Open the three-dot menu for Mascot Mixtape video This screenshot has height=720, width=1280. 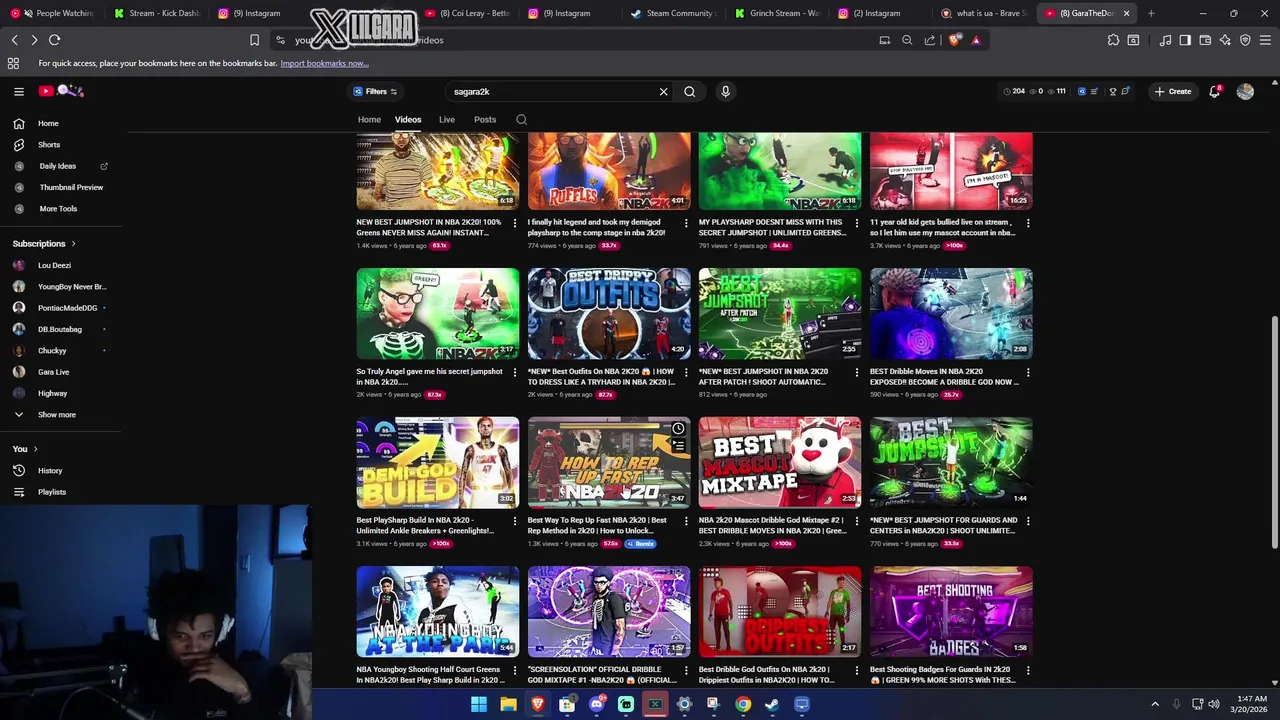[857, 520]
